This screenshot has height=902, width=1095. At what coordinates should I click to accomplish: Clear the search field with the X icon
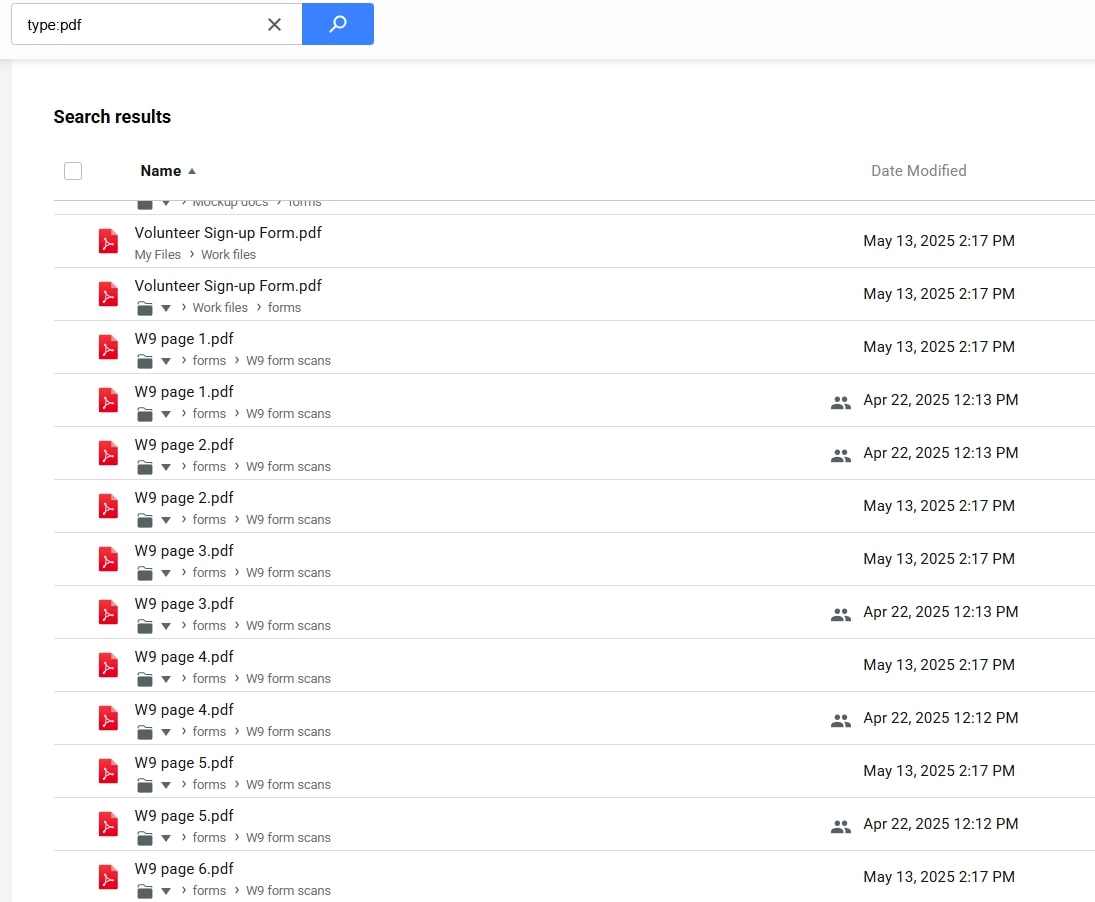tap(274, 24)
